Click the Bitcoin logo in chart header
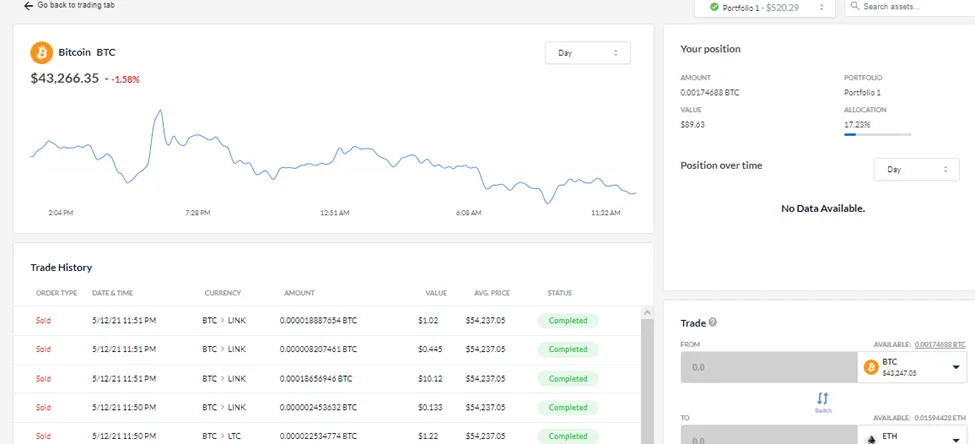The width and height of the screenshot is (975, 444). point(42,53)
